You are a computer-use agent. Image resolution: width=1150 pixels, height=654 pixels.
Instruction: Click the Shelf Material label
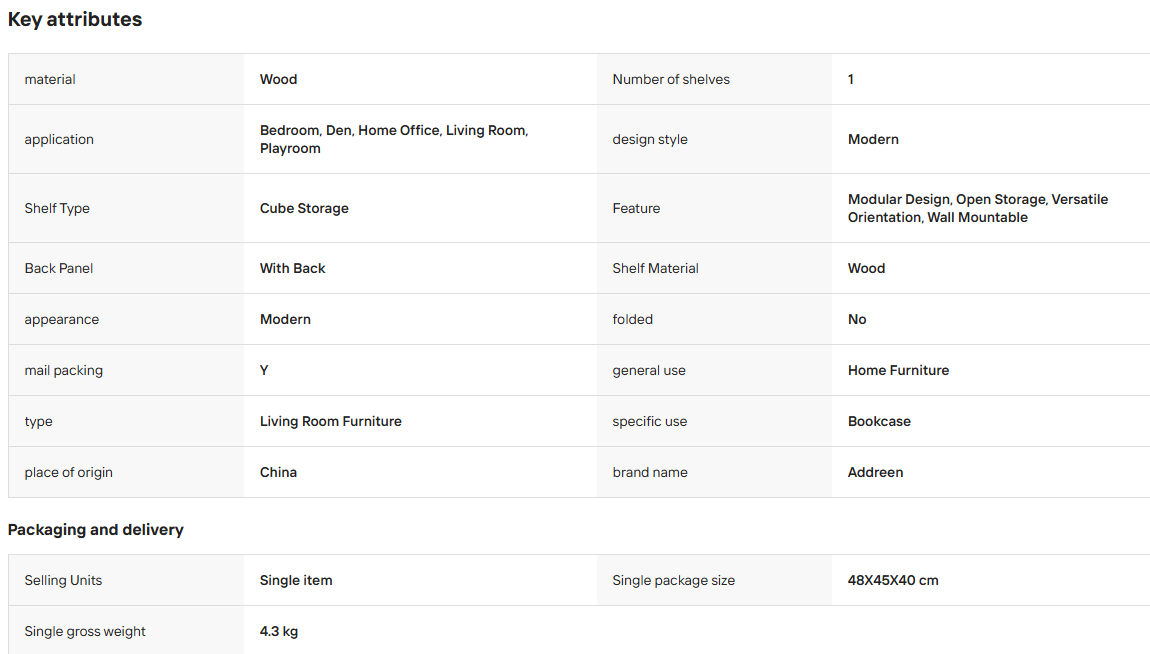(x=656, y=268)
